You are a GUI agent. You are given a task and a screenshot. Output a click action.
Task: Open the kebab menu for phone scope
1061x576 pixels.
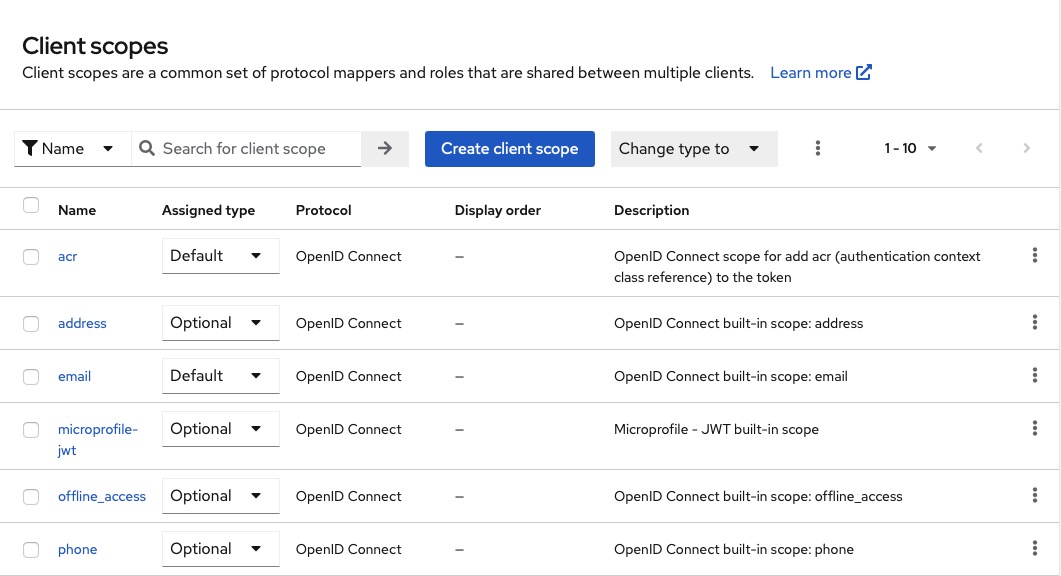click(1035, 548)
